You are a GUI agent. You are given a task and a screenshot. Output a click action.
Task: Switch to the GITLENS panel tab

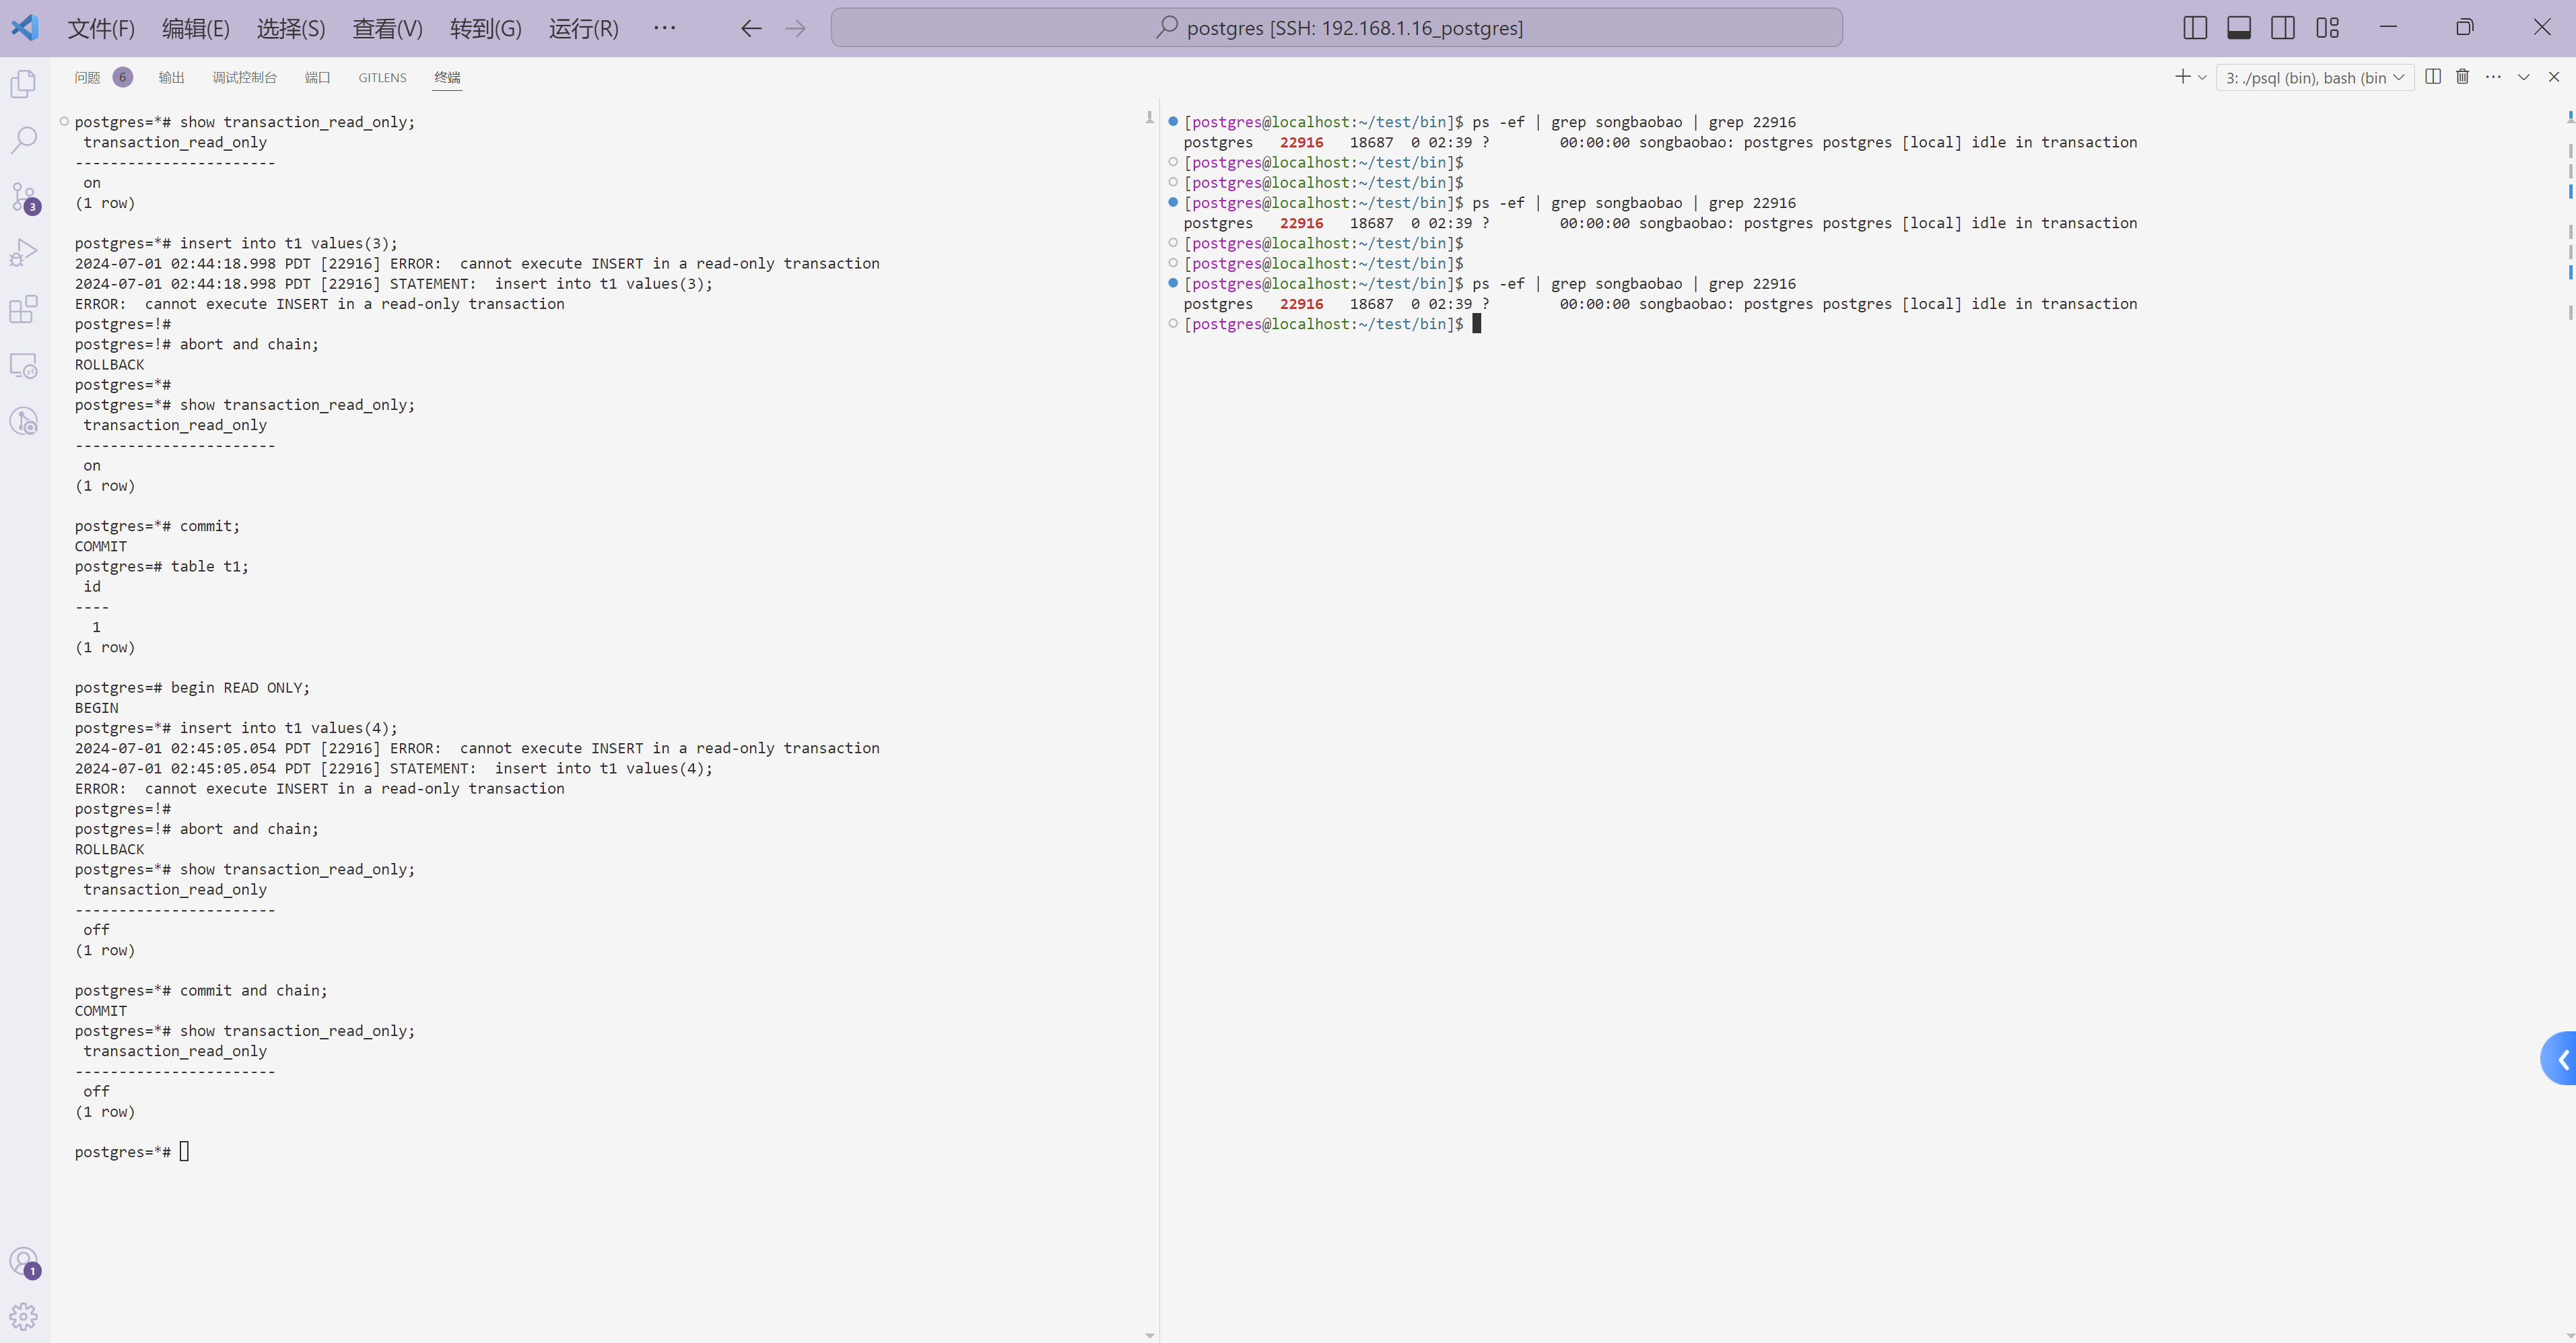382,77
